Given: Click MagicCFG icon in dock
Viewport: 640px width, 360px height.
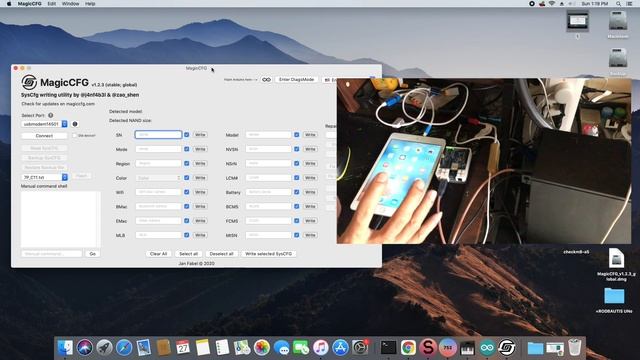Looking at the screenshot, I should pos(507,348).
